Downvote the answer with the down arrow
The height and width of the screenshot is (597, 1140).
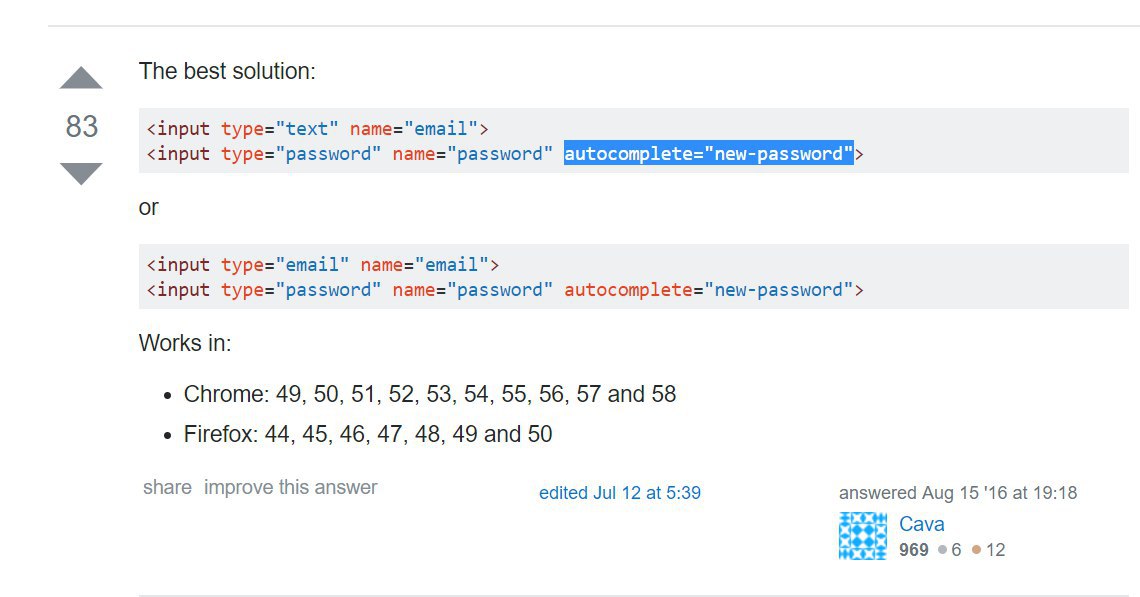[x=81, y=173]
